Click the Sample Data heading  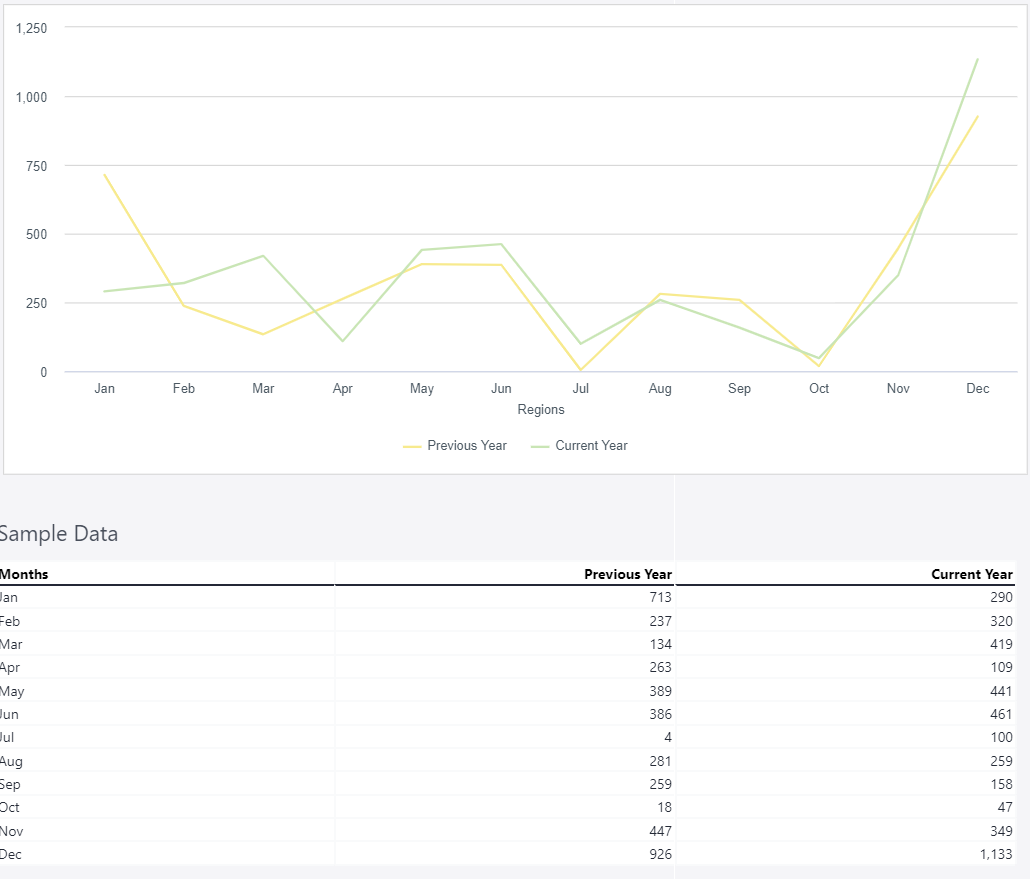[59, 534]
